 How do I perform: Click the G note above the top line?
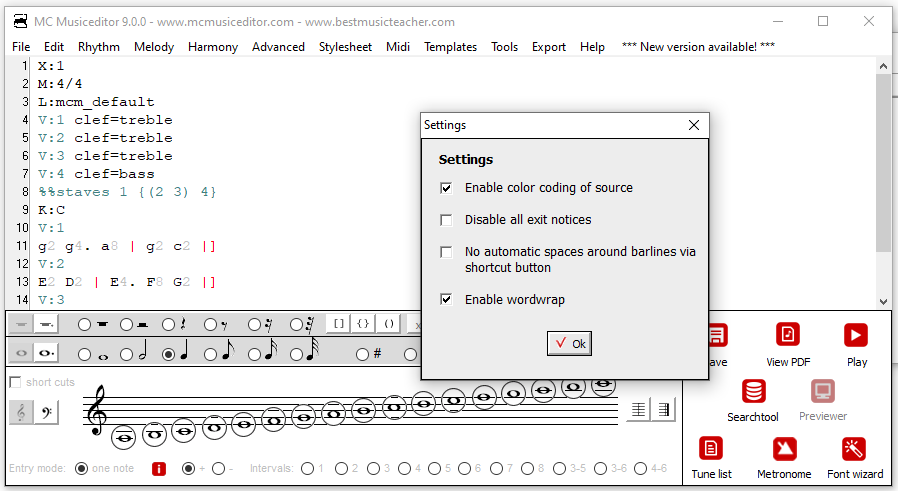pos(514,393)
